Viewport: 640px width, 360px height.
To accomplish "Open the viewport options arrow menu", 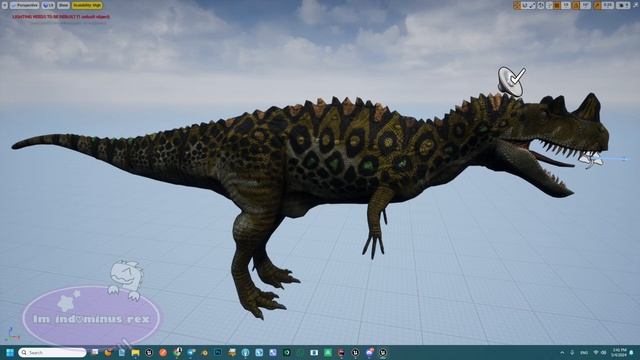I will [4, 5].
